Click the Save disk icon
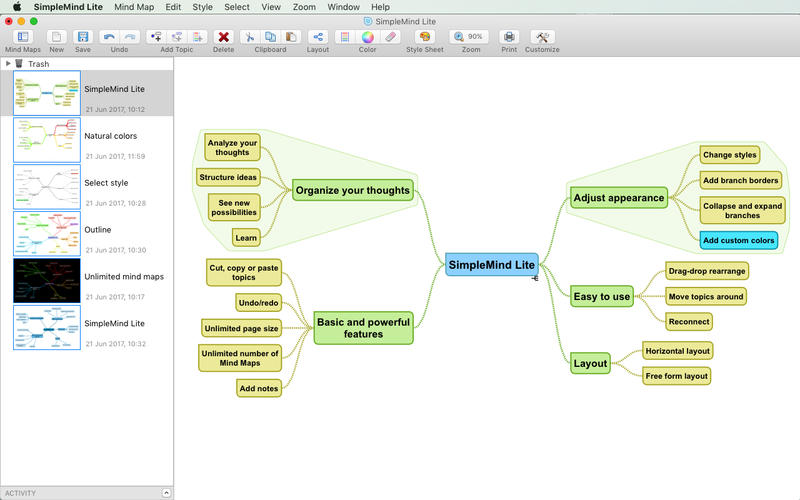The image size is (800, 500). click(83, 37)
